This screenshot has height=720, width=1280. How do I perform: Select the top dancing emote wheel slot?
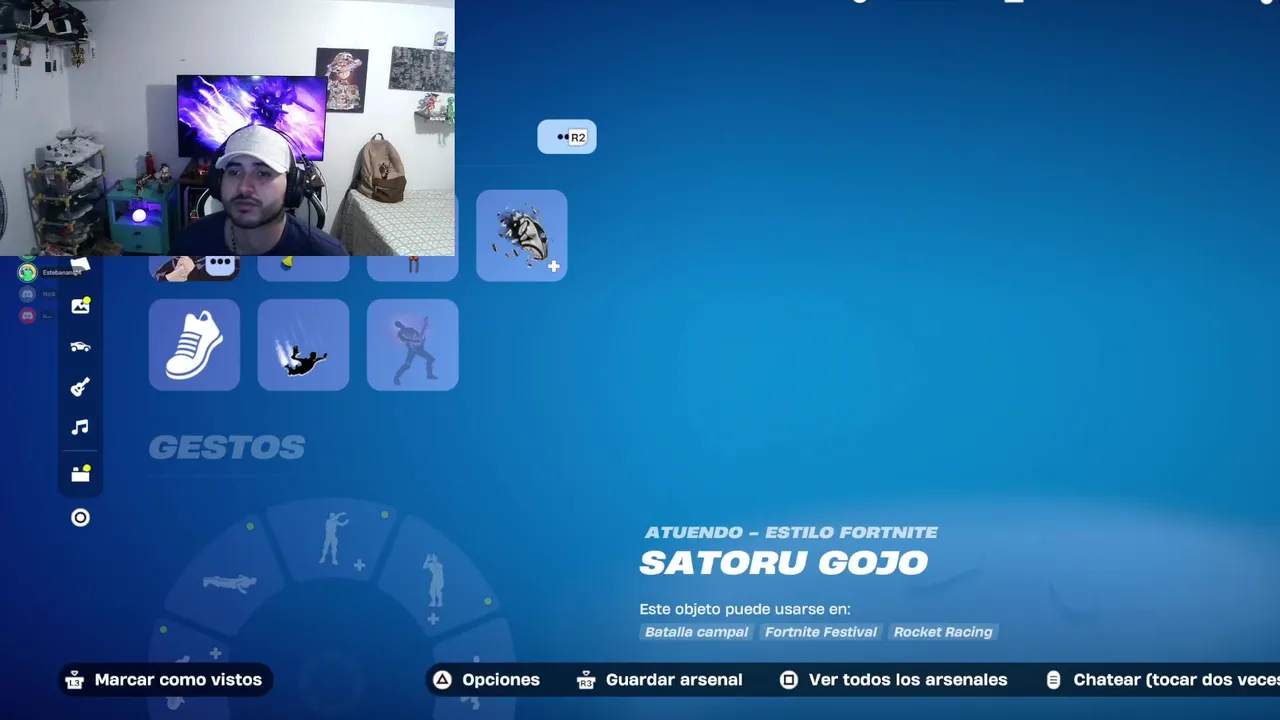pos(333,538)
